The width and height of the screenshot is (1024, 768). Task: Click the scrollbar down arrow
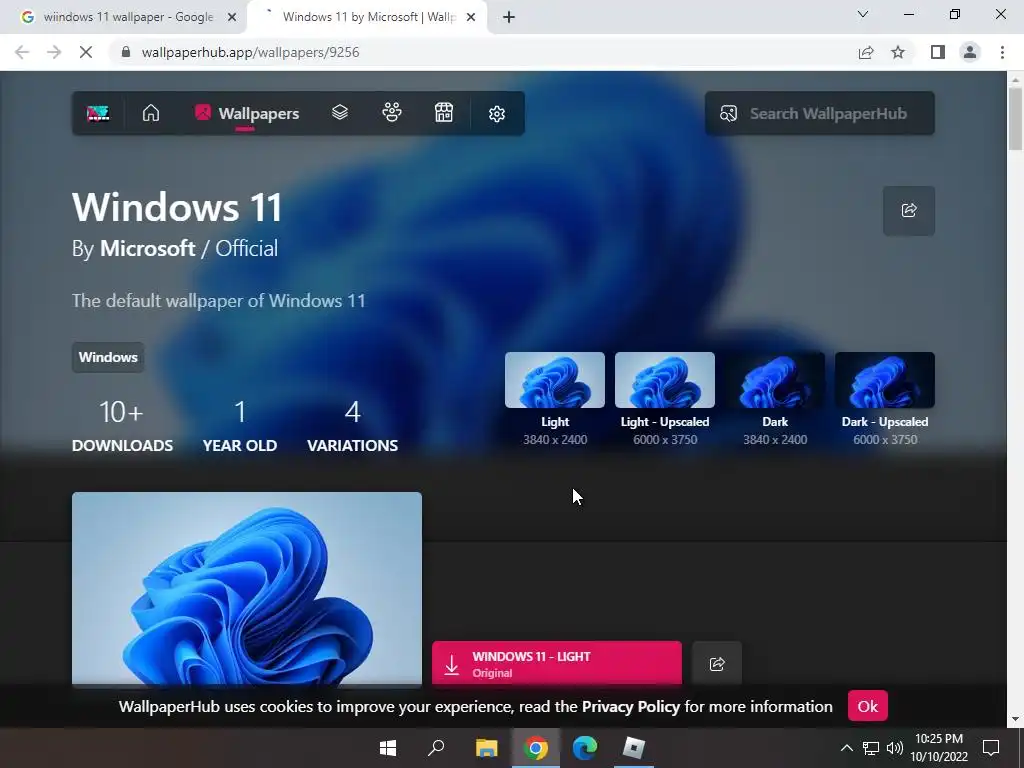point(1016,719)
